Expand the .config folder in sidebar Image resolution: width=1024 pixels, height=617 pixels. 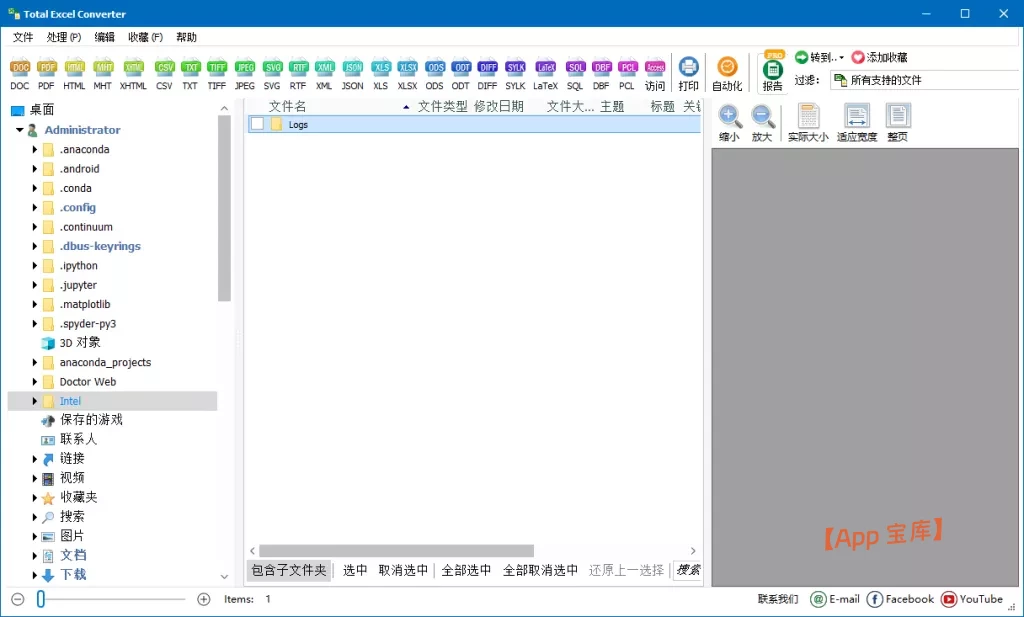32,207
